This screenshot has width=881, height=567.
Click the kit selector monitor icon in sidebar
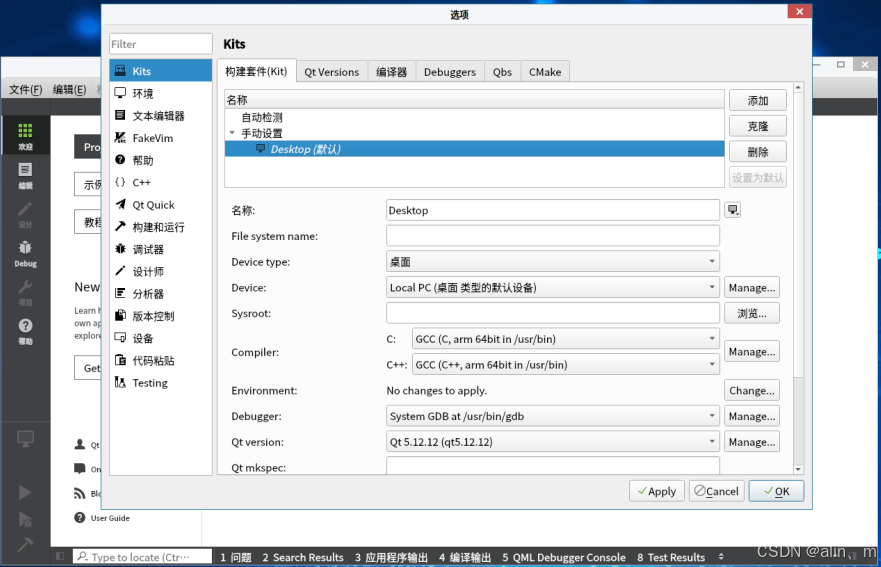(x=25, y=438)
